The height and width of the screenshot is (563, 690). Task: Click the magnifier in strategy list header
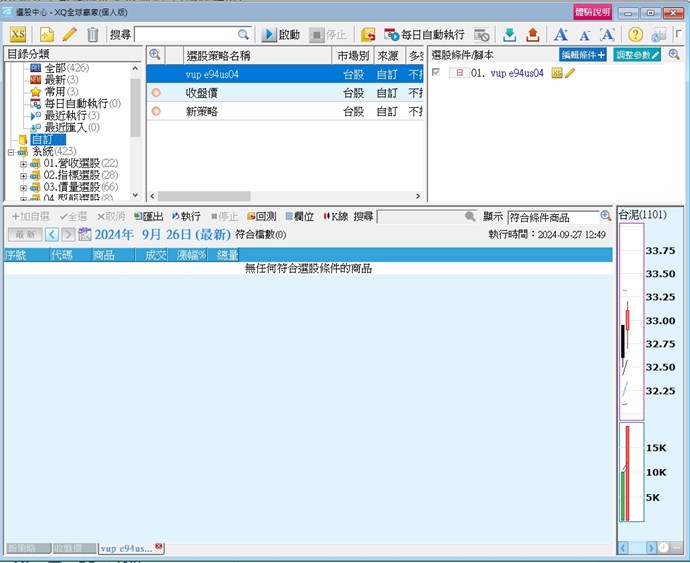pos(155,55)
